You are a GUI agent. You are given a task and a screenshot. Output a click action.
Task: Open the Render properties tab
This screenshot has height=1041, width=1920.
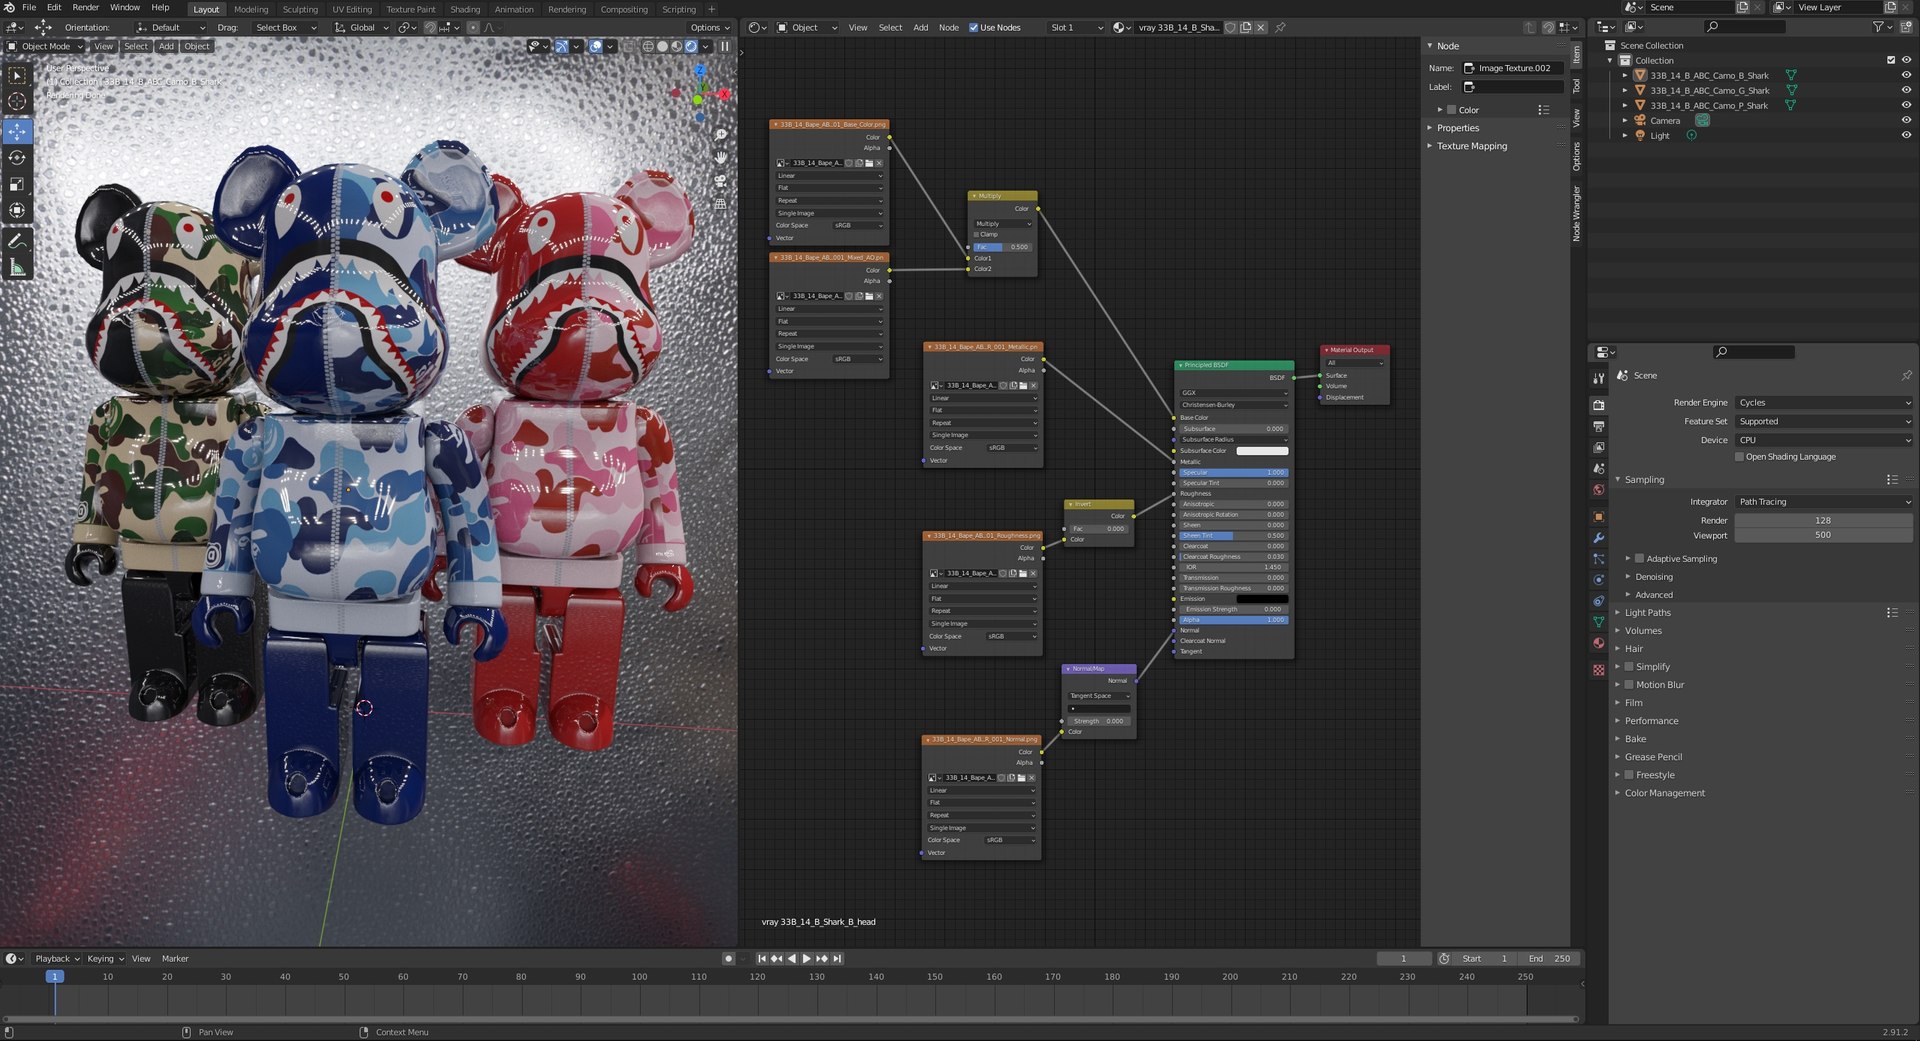click(1599, 405)
